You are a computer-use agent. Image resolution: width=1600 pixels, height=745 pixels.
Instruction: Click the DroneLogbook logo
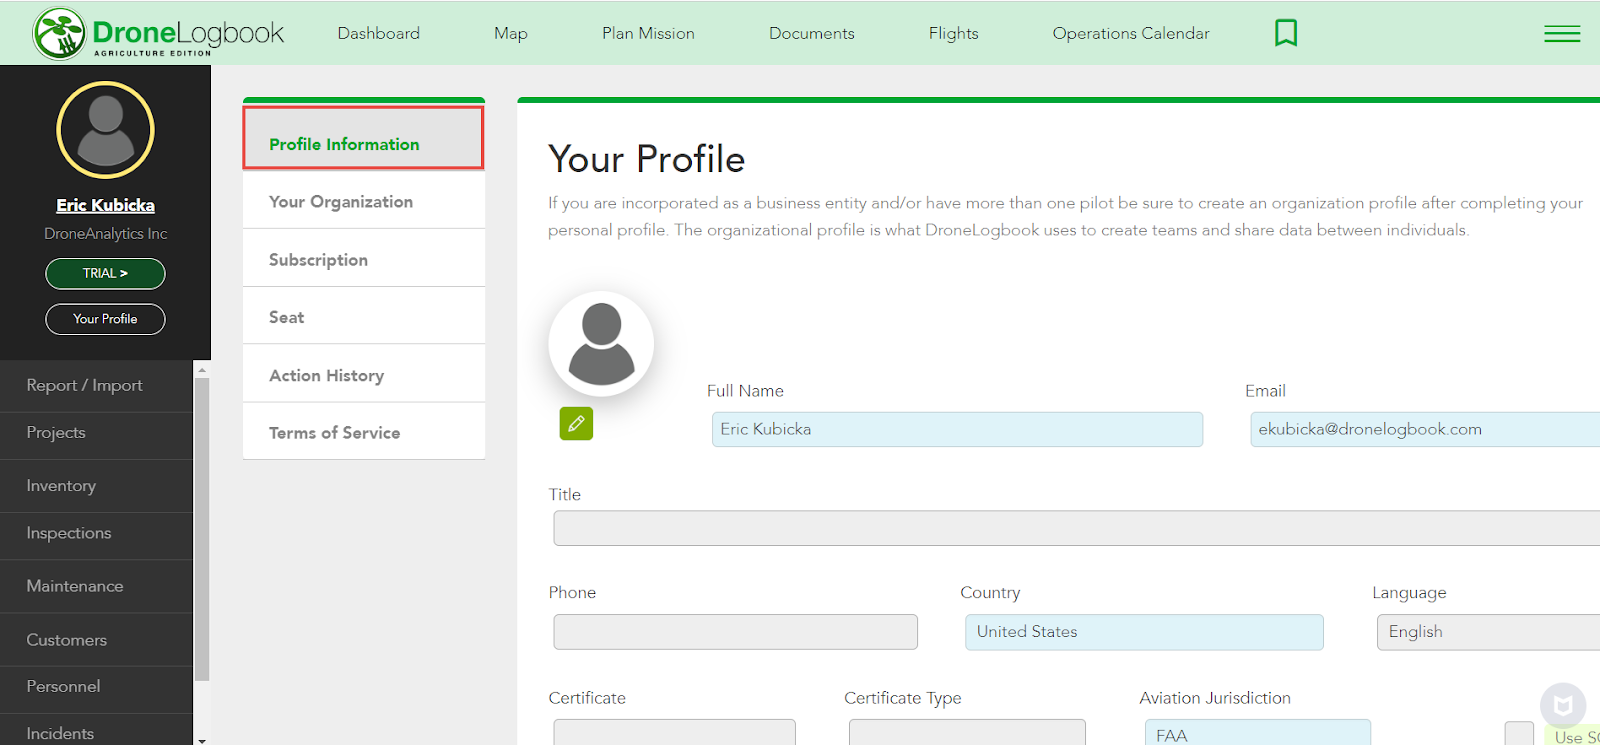pos(158,33)
